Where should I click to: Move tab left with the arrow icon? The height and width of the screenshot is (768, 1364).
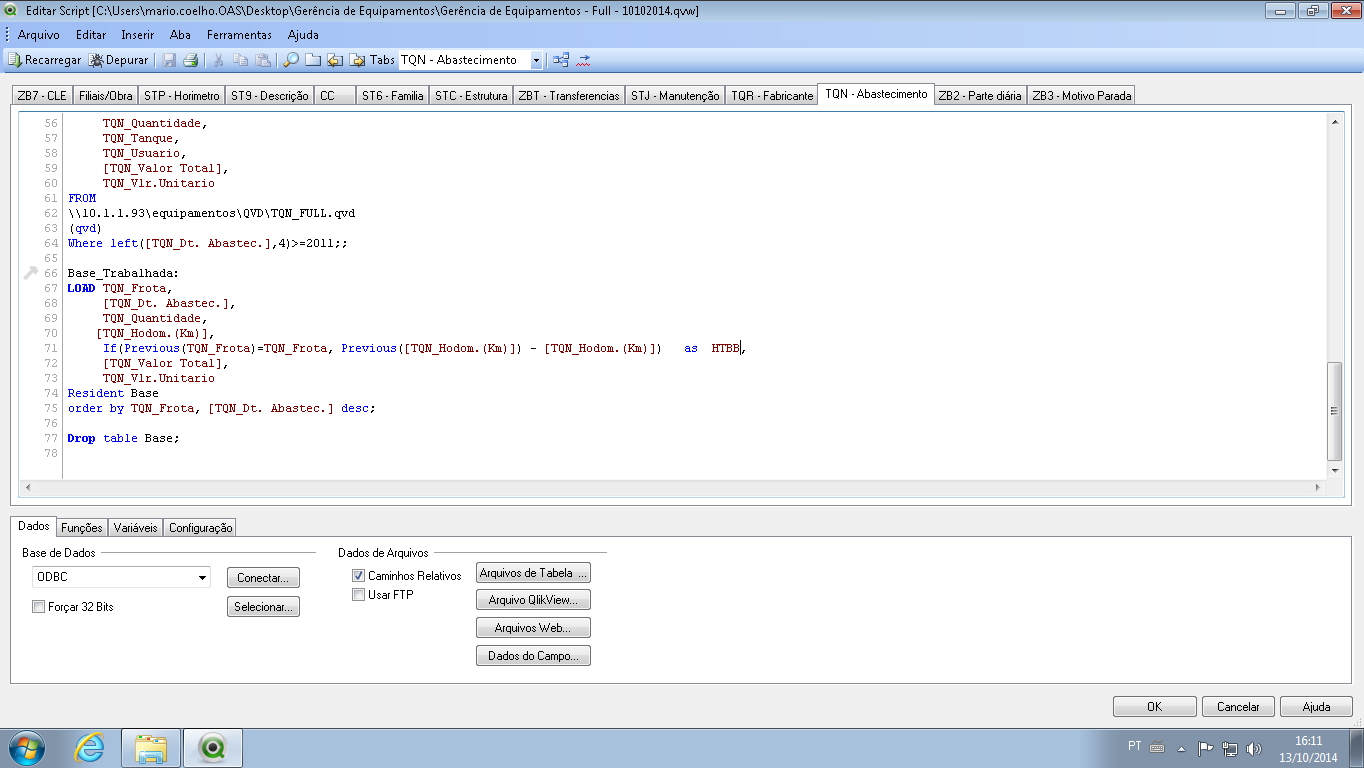(335, 60)
